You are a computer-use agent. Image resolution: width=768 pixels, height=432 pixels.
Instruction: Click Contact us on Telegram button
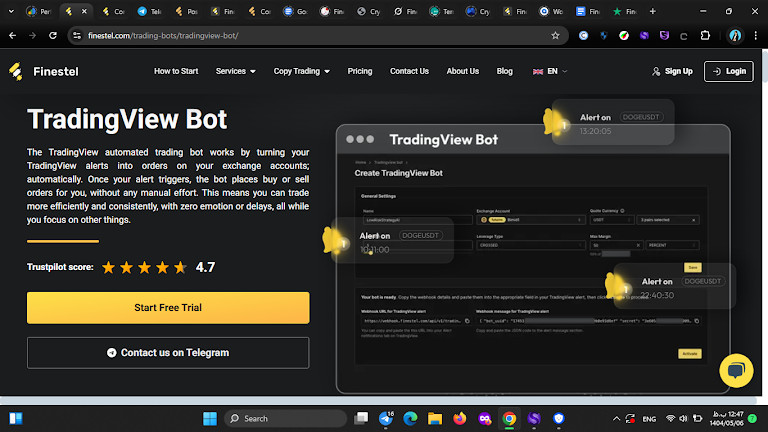tap(168, 353)
